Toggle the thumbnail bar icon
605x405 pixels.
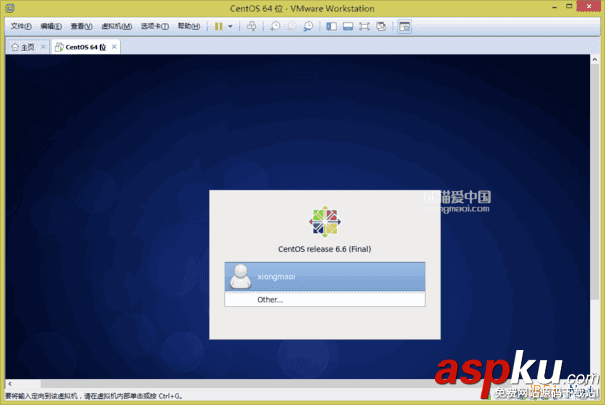(x=348, y=26)
